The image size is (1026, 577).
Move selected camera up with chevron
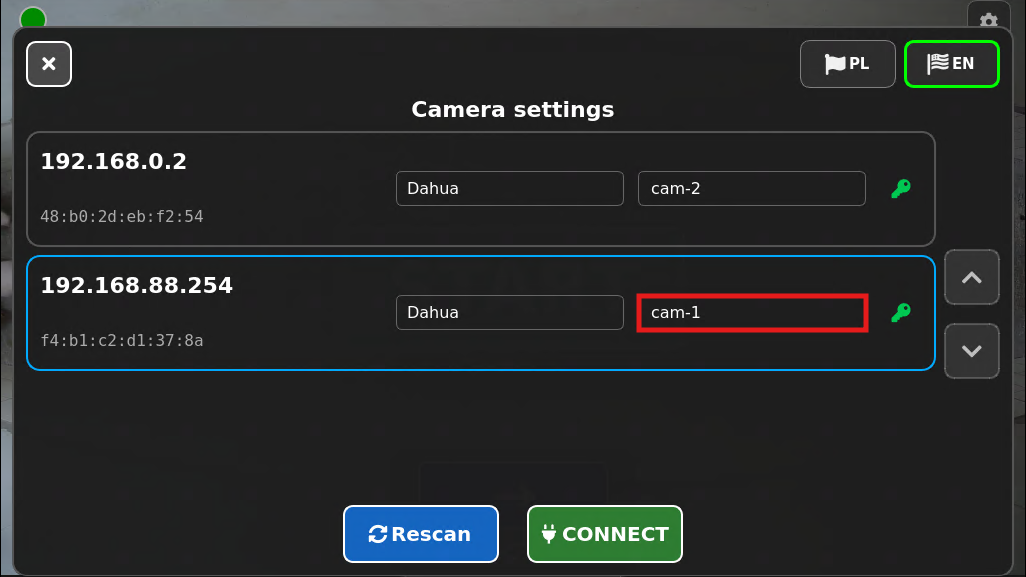coord(972,277)
